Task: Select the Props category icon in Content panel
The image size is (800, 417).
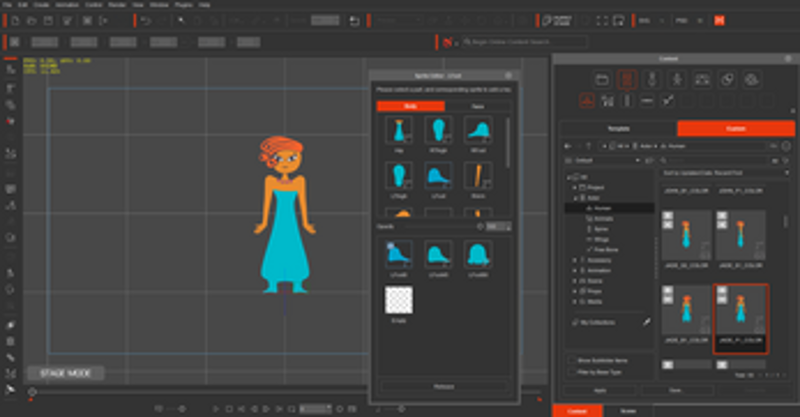Action: click(727, 80)
